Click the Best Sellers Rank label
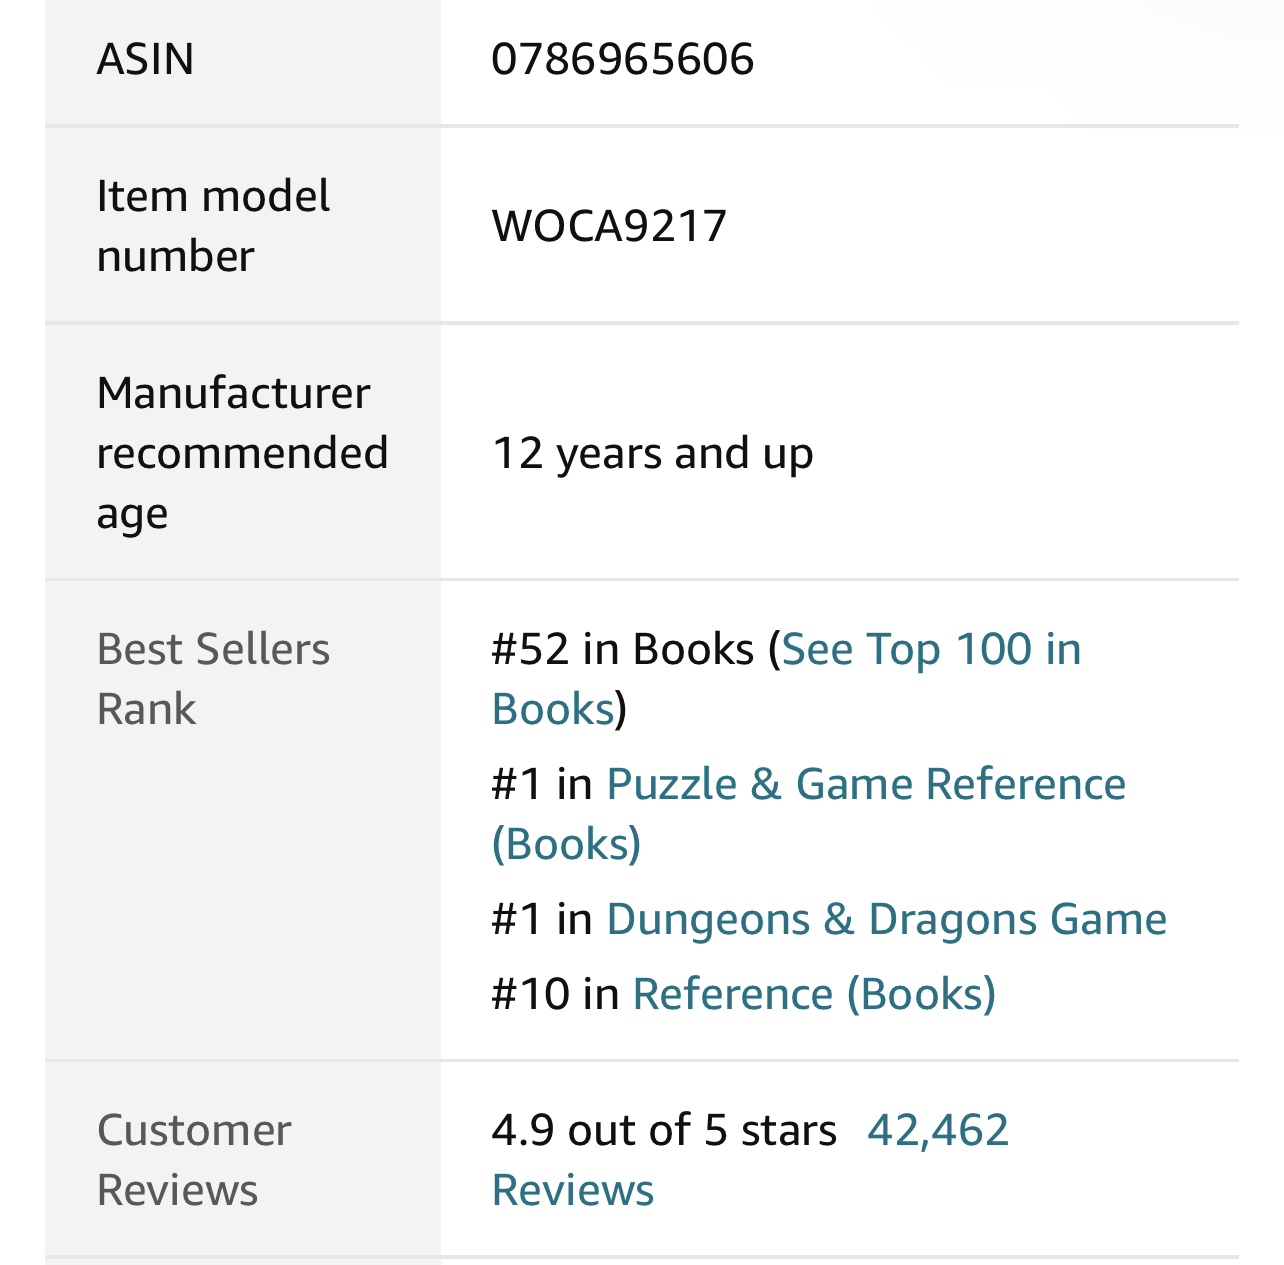Screen dimensions: 1284x1265 [x=212, y=679]
